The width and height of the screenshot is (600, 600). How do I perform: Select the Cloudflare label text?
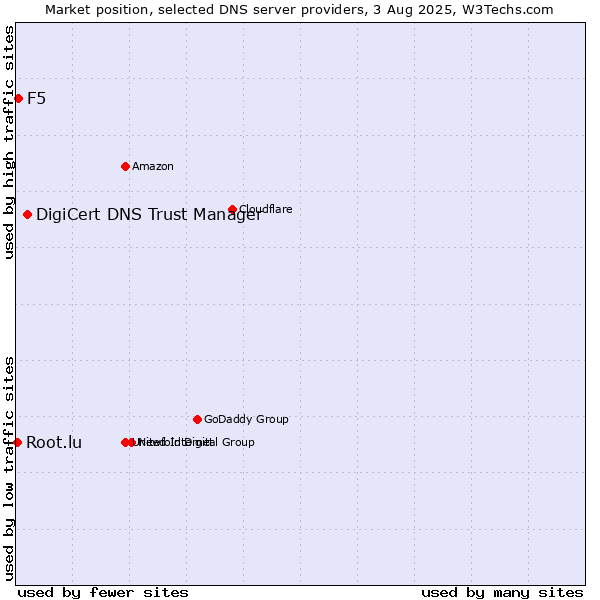coord(266,209)
